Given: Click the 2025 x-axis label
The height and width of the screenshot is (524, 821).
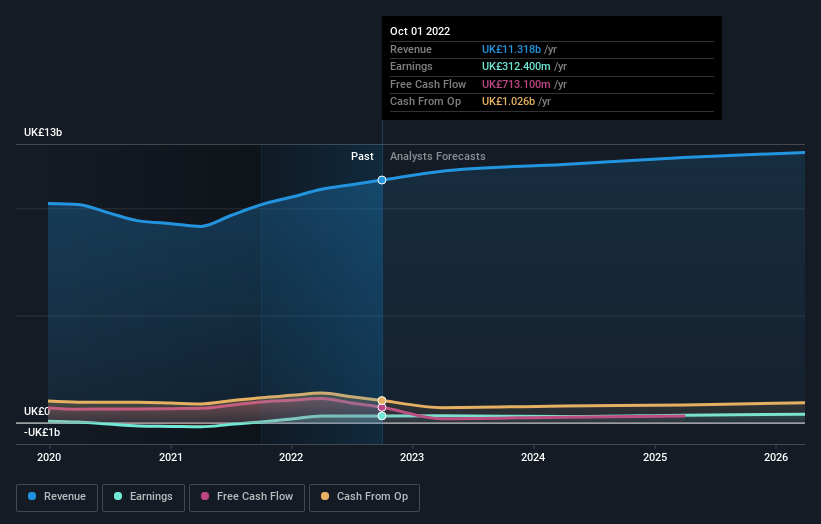Looking at the screenshot, I should tap(655, 458).
